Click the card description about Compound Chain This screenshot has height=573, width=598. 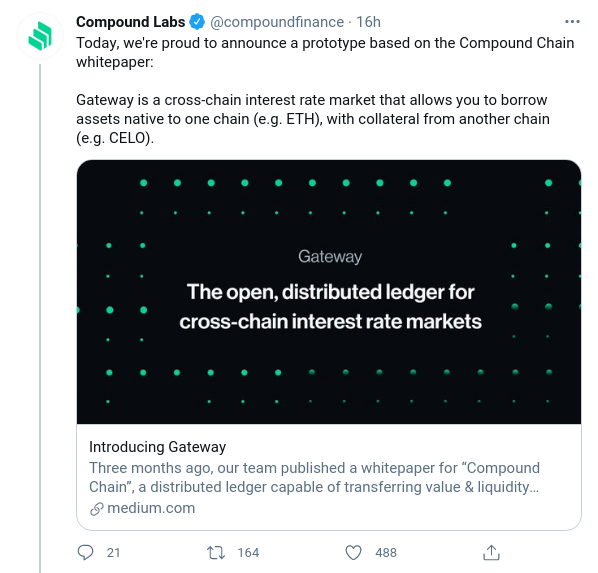314,477
